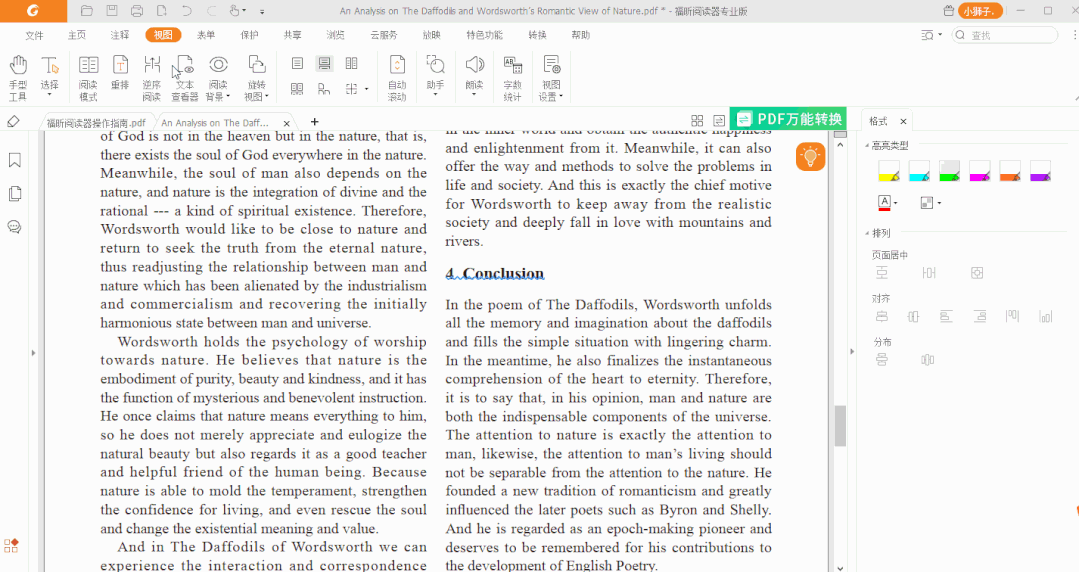Switch to 福昕阅读器操作指南.pdf document tab
Viewport: 1079px width, 572px height.
(x=96, y=123)
